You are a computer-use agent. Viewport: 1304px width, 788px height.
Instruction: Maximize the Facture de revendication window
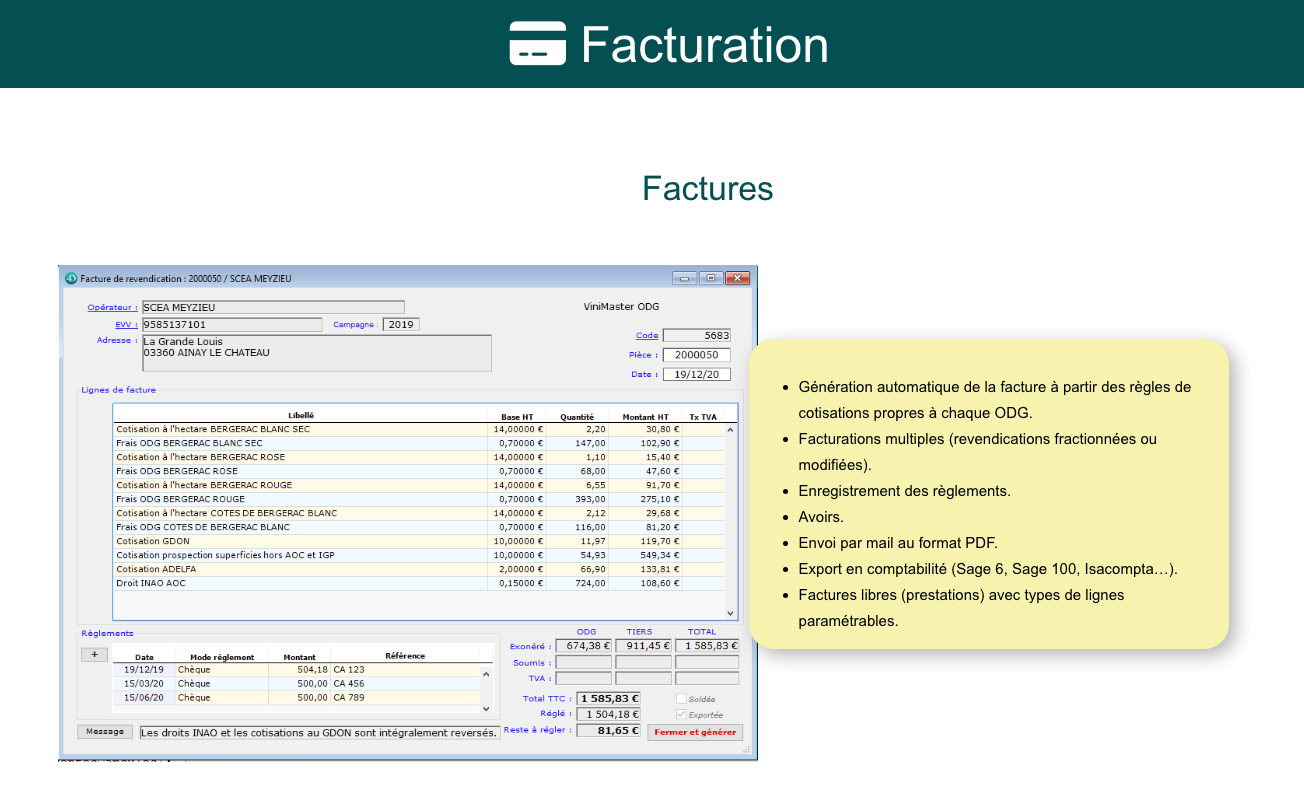pyautogui.click(x=711, y=278)
